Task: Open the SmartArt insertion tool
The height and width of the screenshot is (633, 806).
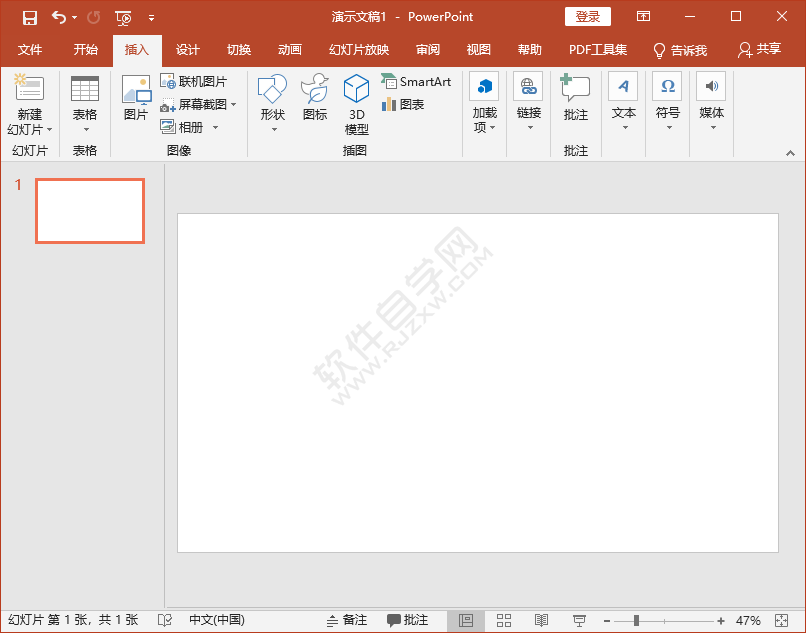Action: tap(416, 81)
